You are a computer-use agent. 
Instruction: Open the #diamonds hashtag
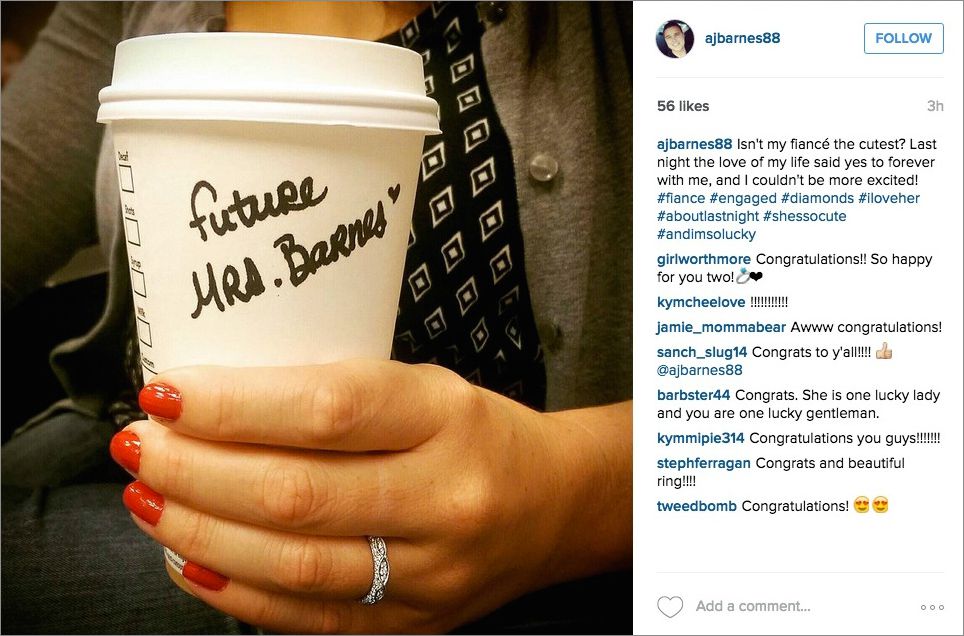coord(817,198)
